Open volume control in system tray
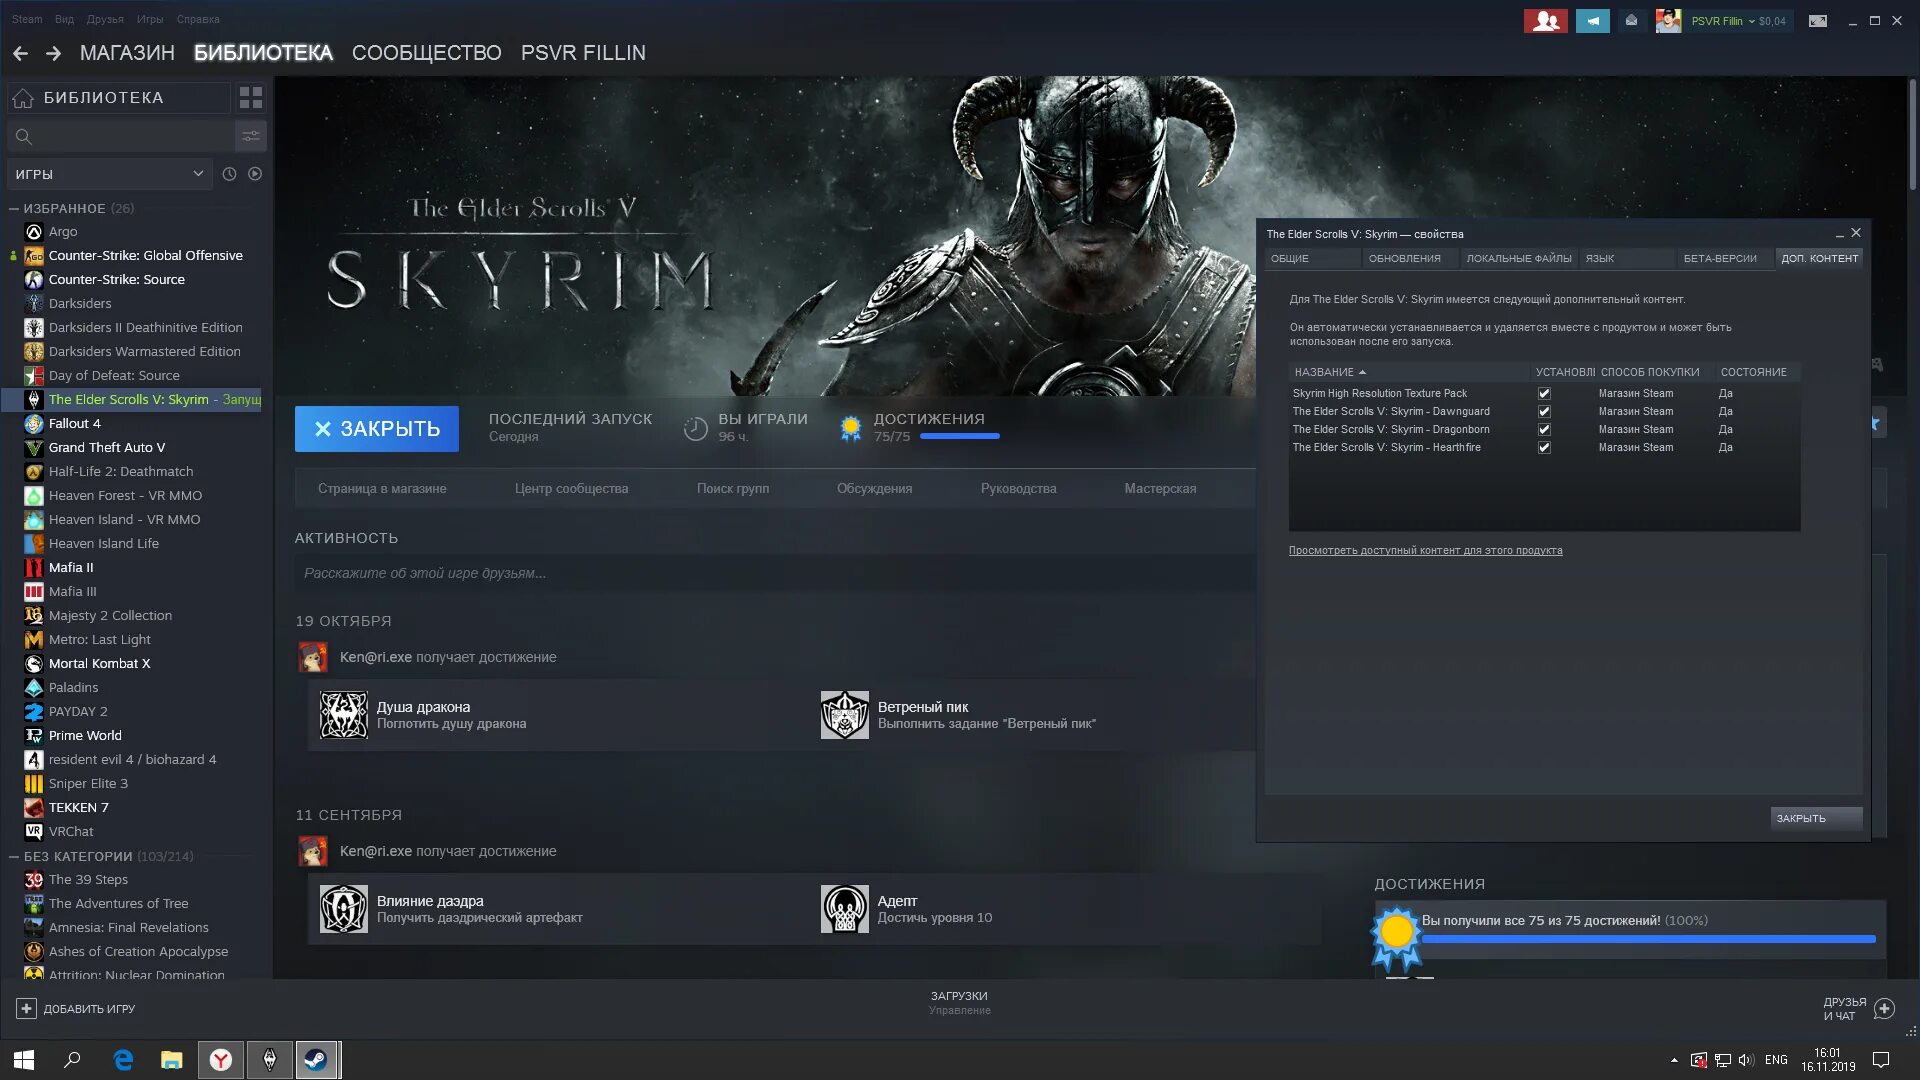The image size is (1920, 1080). coord(1746,1060)
